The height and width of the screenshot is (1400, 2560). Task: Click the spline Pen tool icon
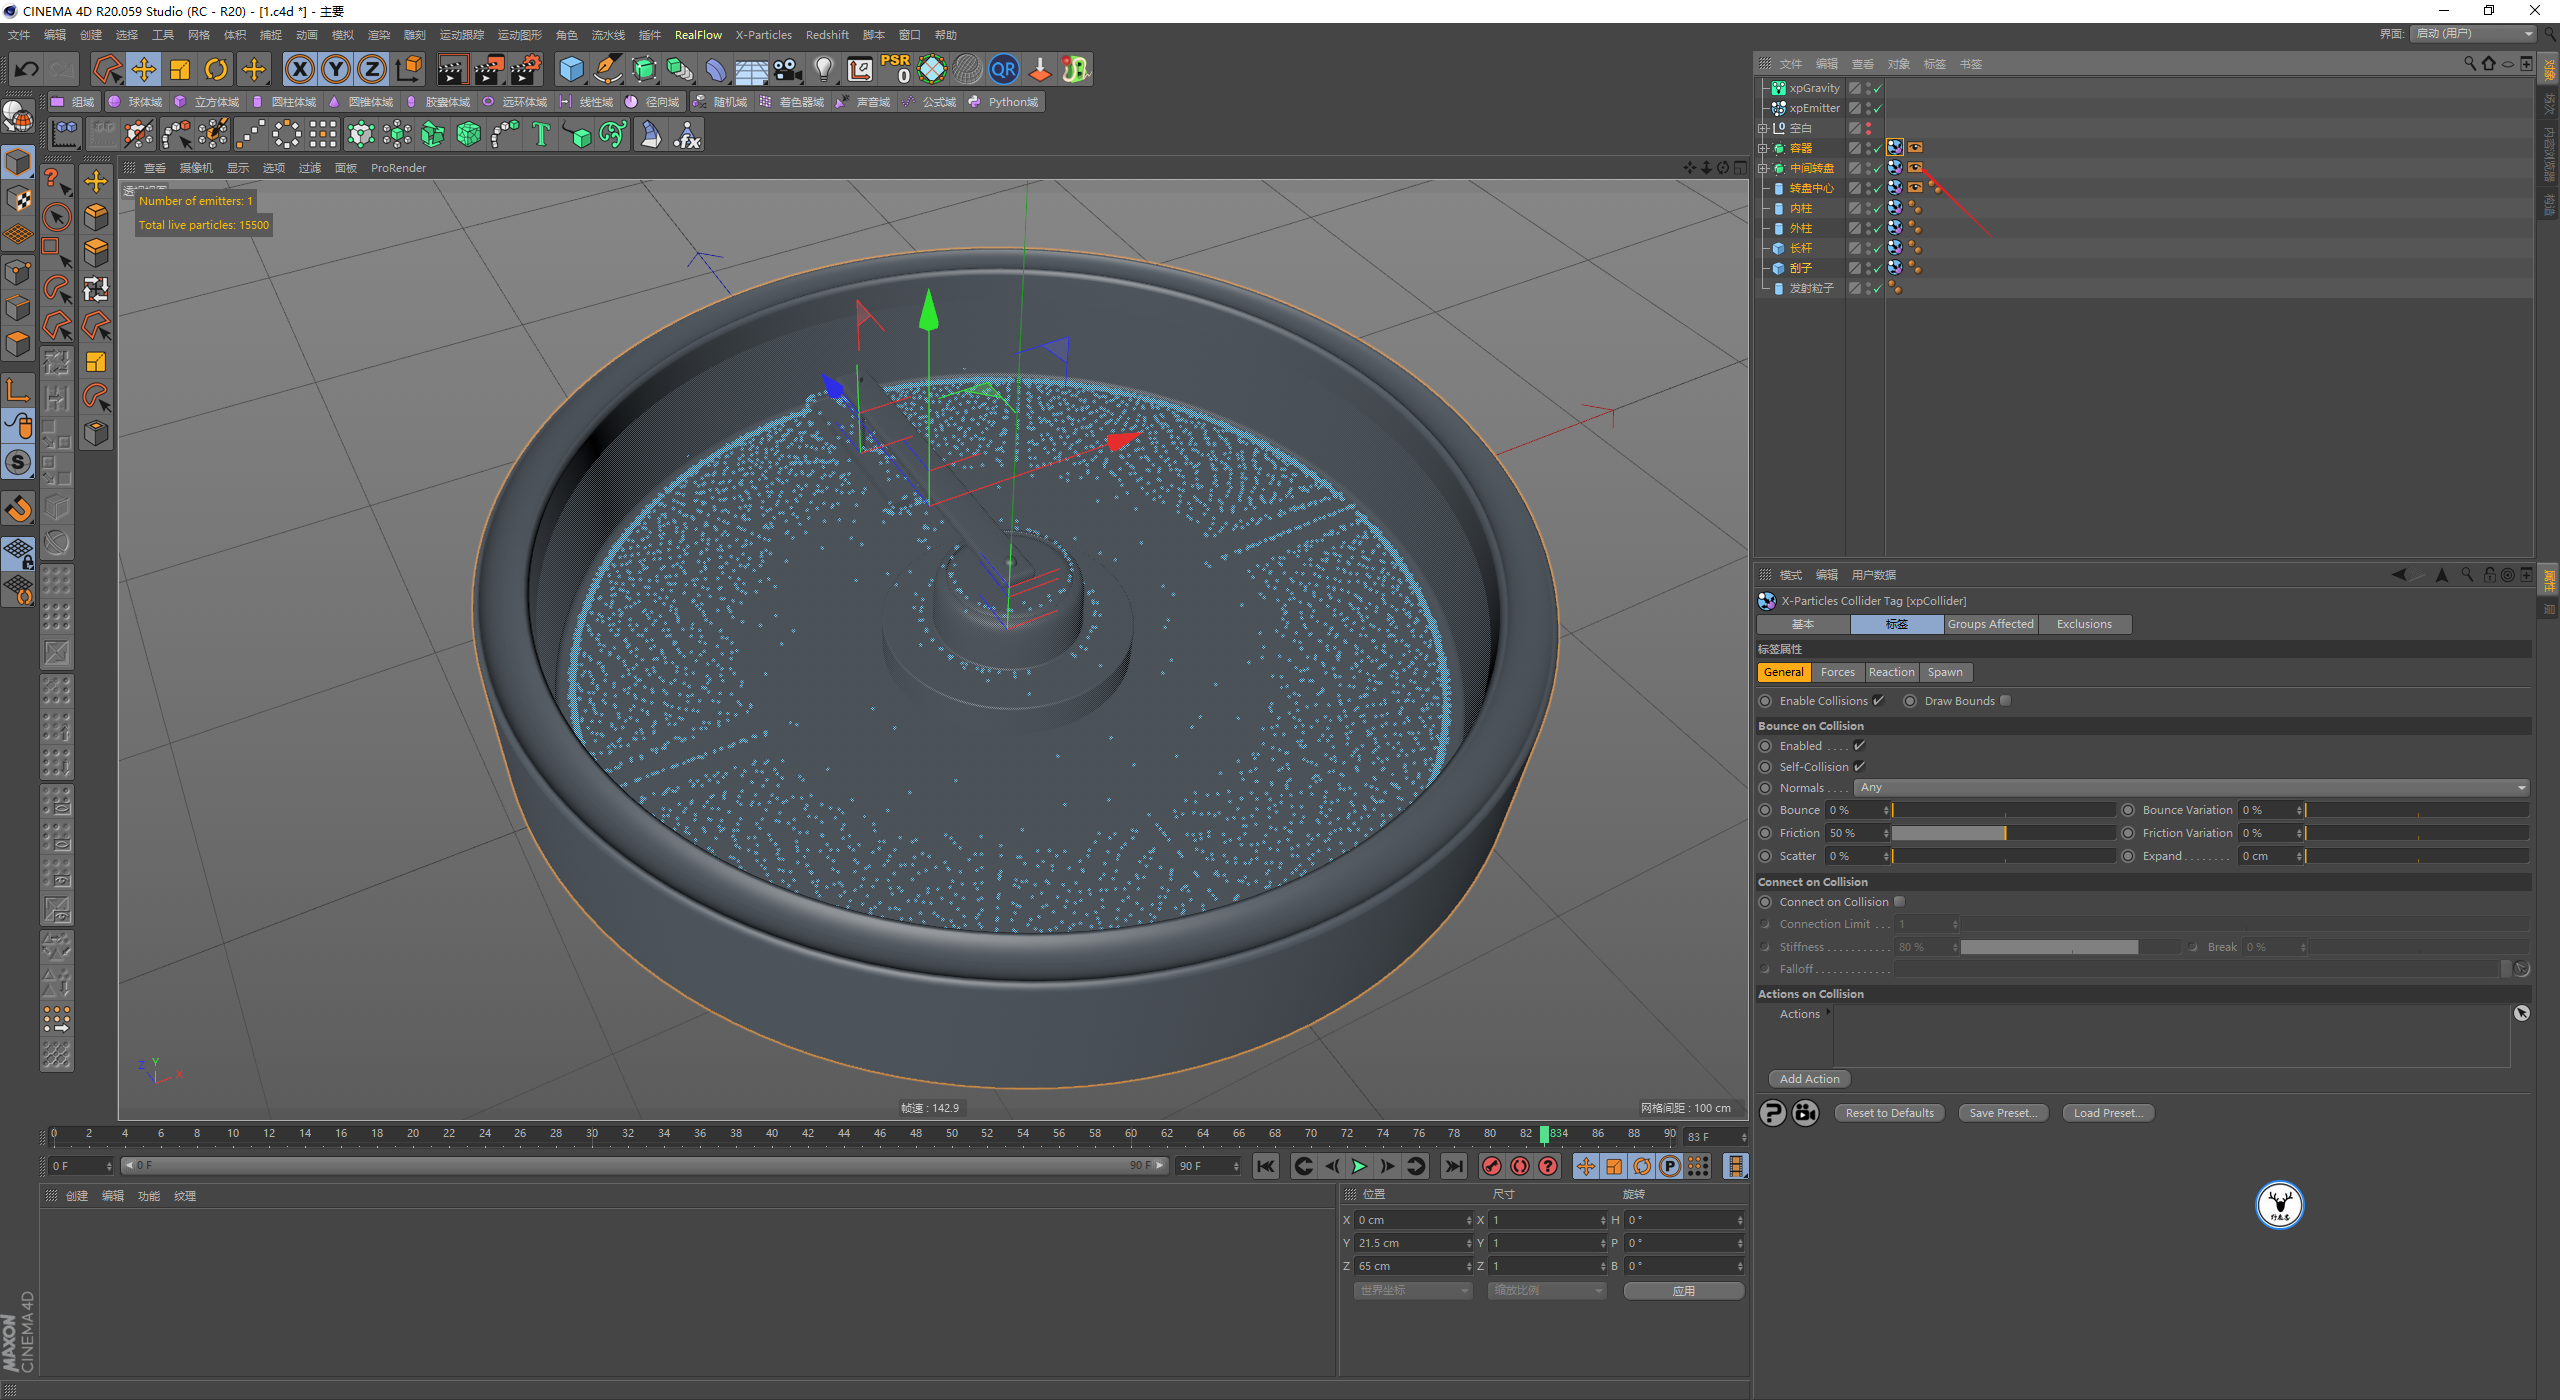click(x=608, y=69)
